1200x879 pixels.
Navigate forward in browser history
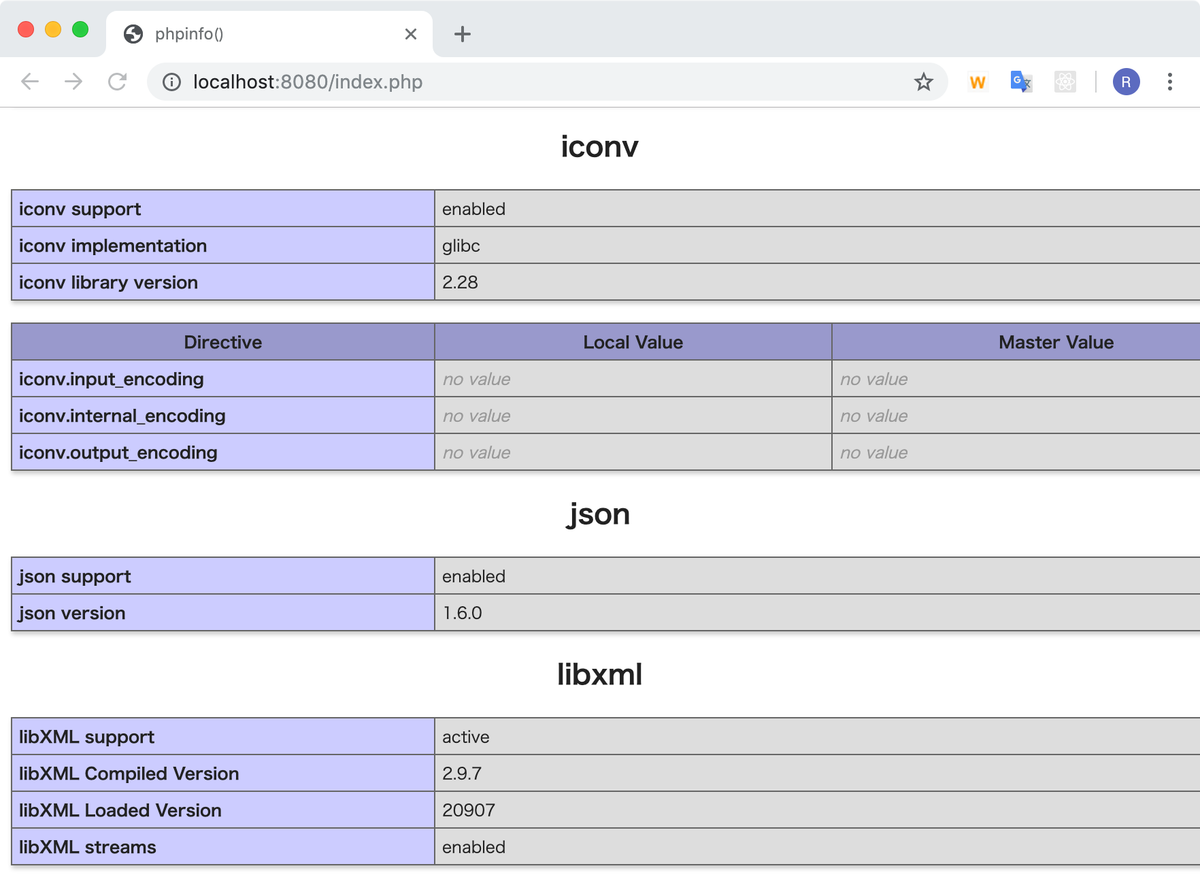[73, 82]
